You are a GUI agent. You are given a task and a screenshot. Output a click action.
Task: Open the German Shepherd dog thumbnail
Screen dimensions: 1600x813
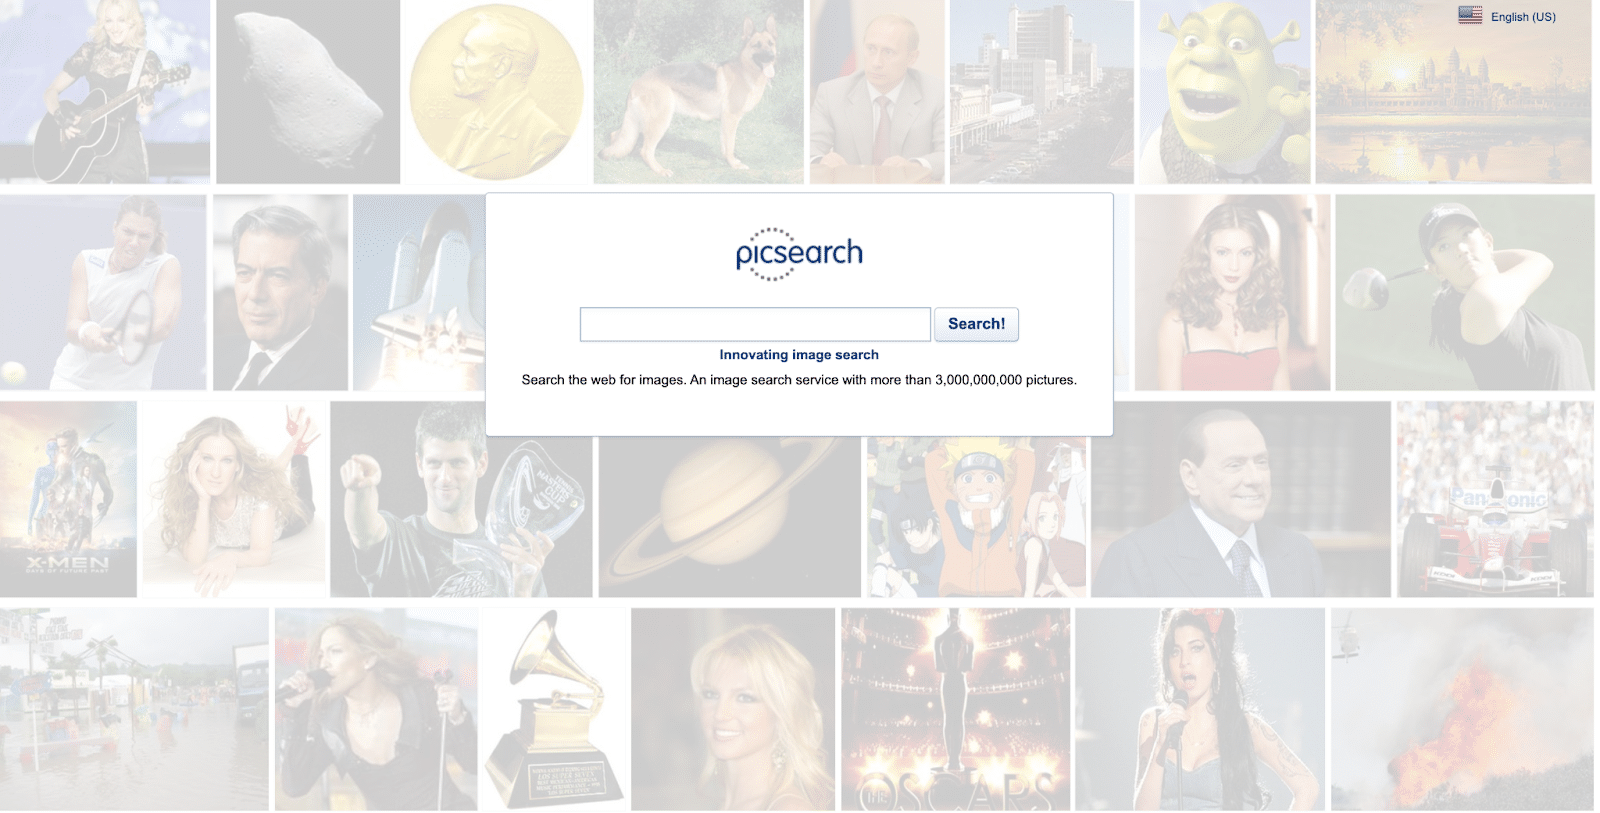coord(698,91)
